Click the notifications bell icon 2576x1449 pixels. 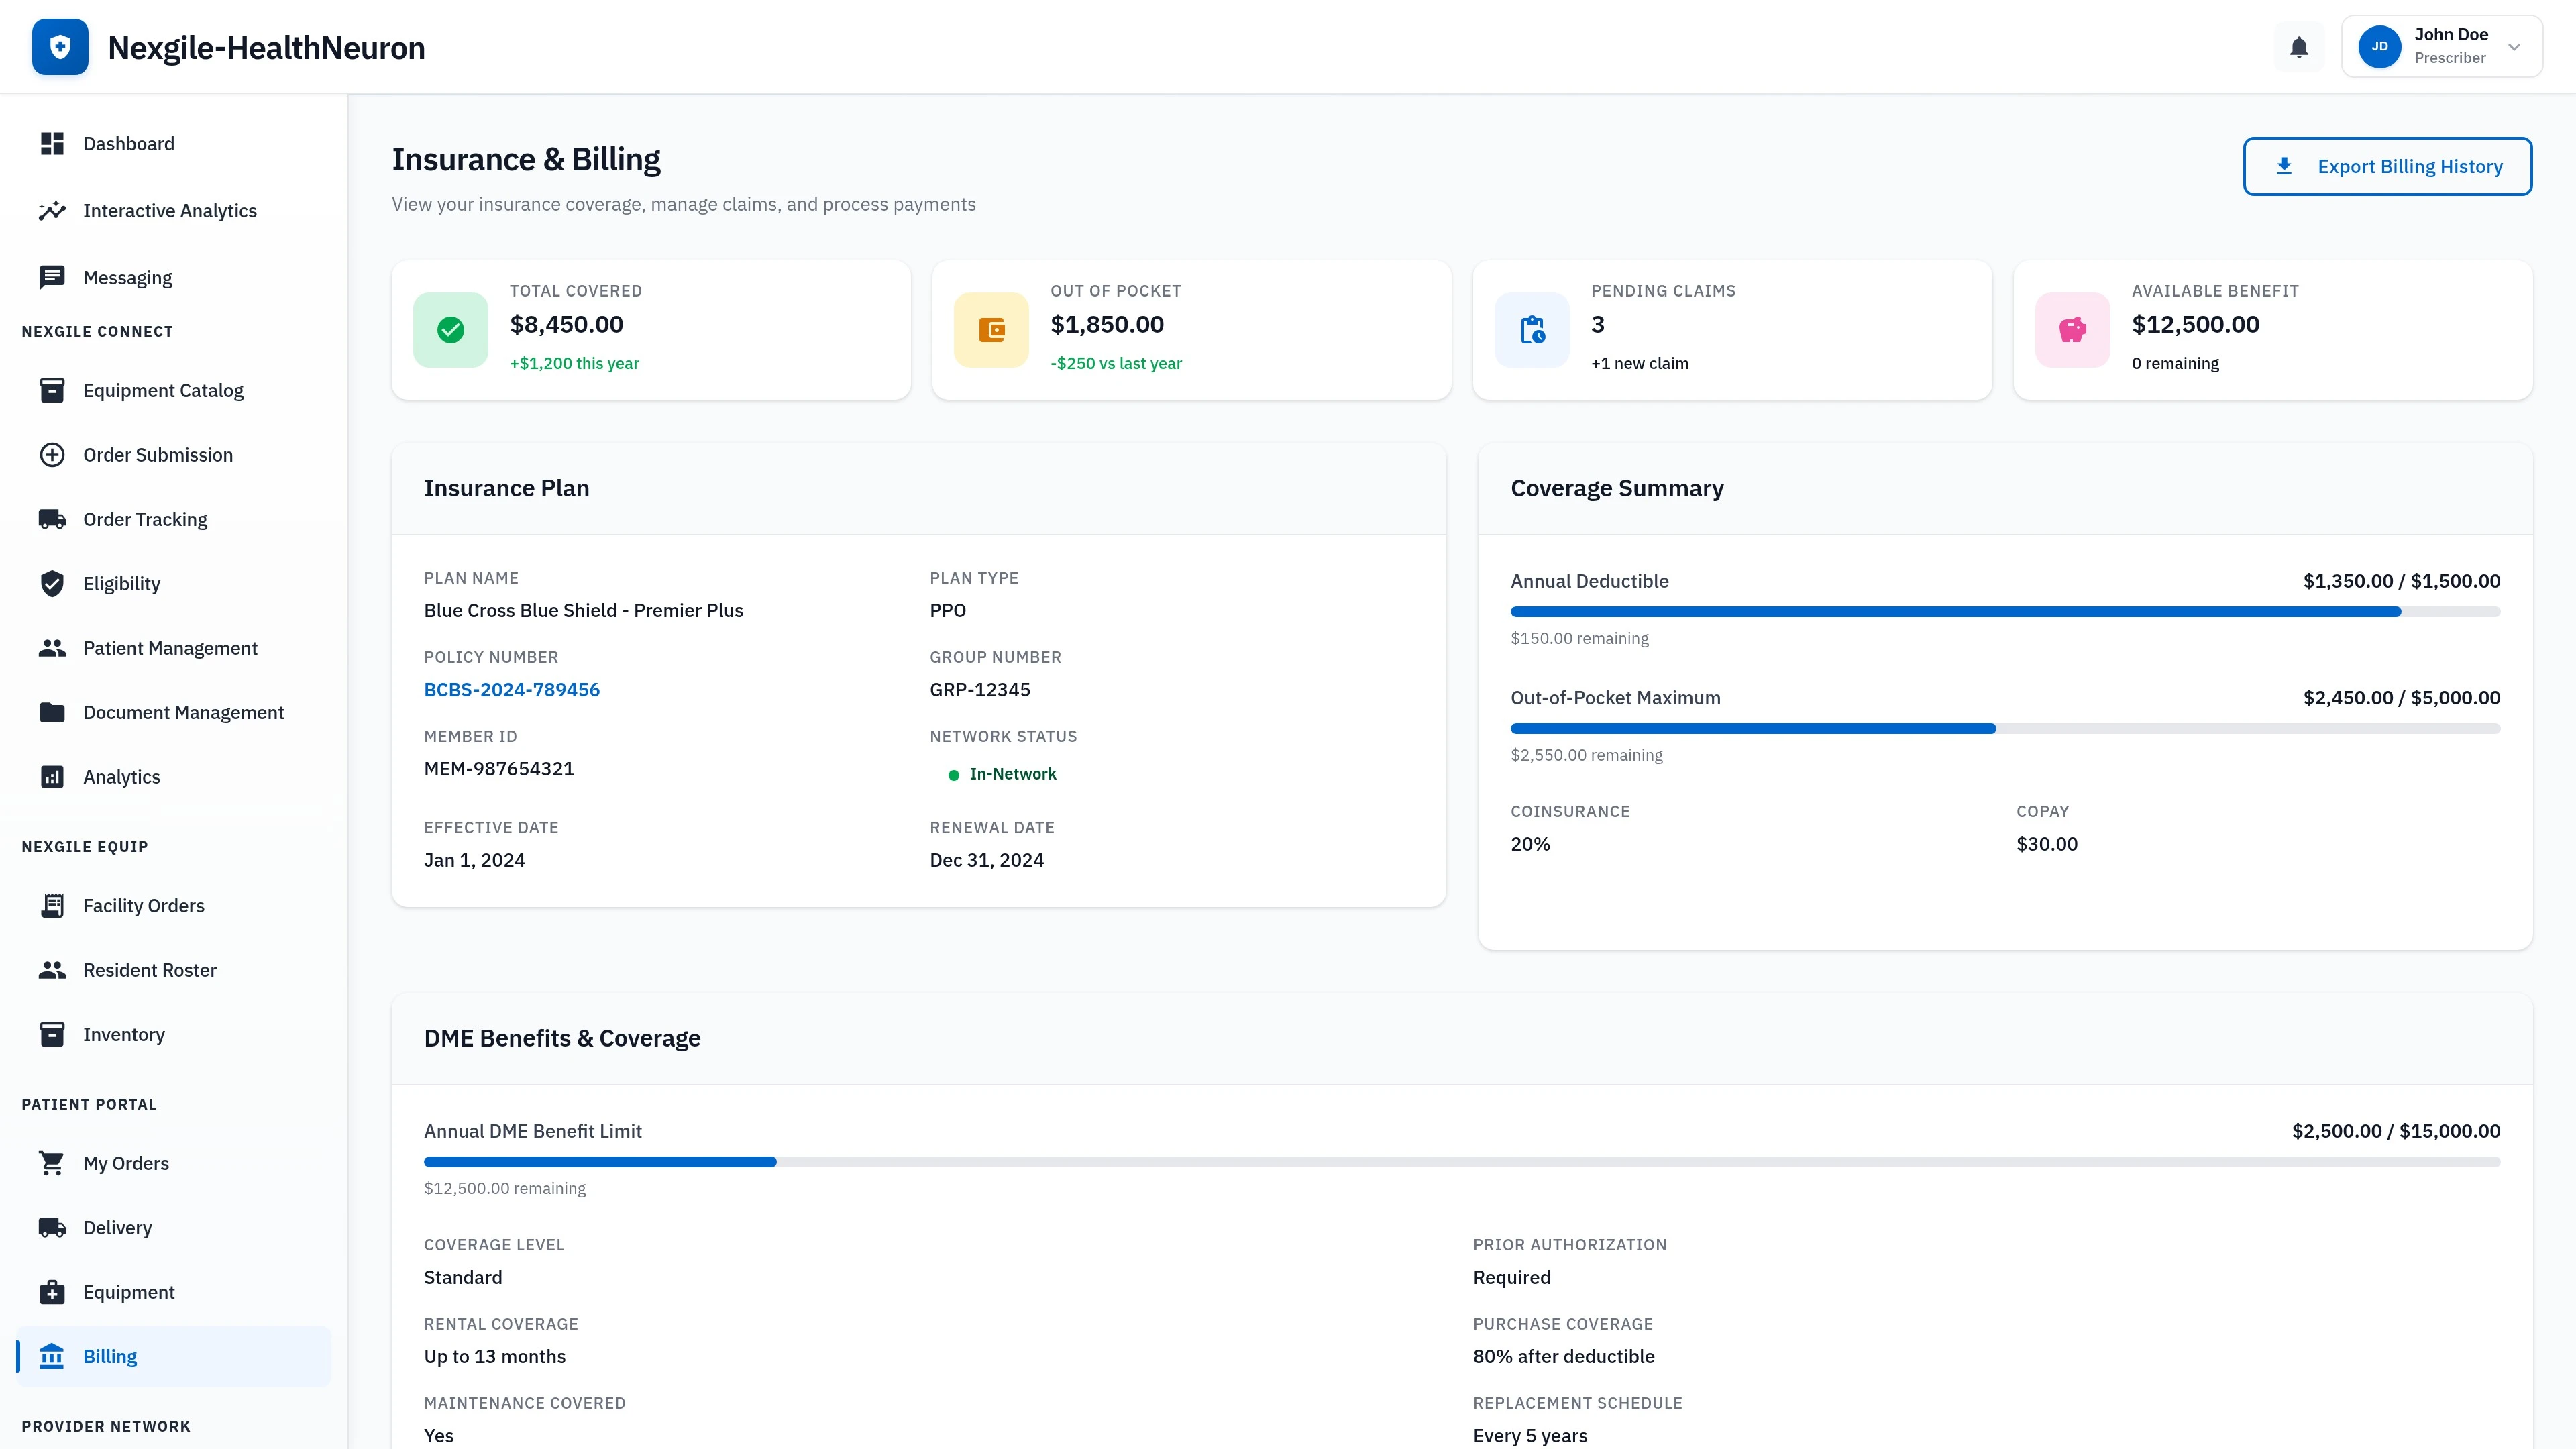click(2299, 46)
